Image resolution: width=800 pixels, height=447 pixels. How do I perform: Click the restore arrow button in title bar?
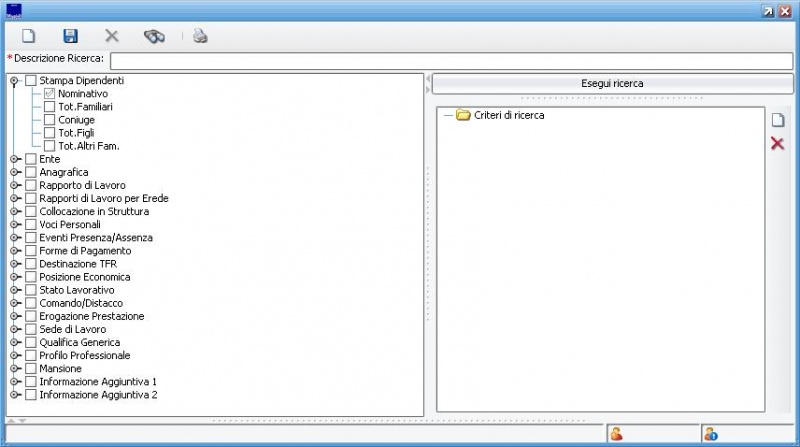click(x=768, y=11)
